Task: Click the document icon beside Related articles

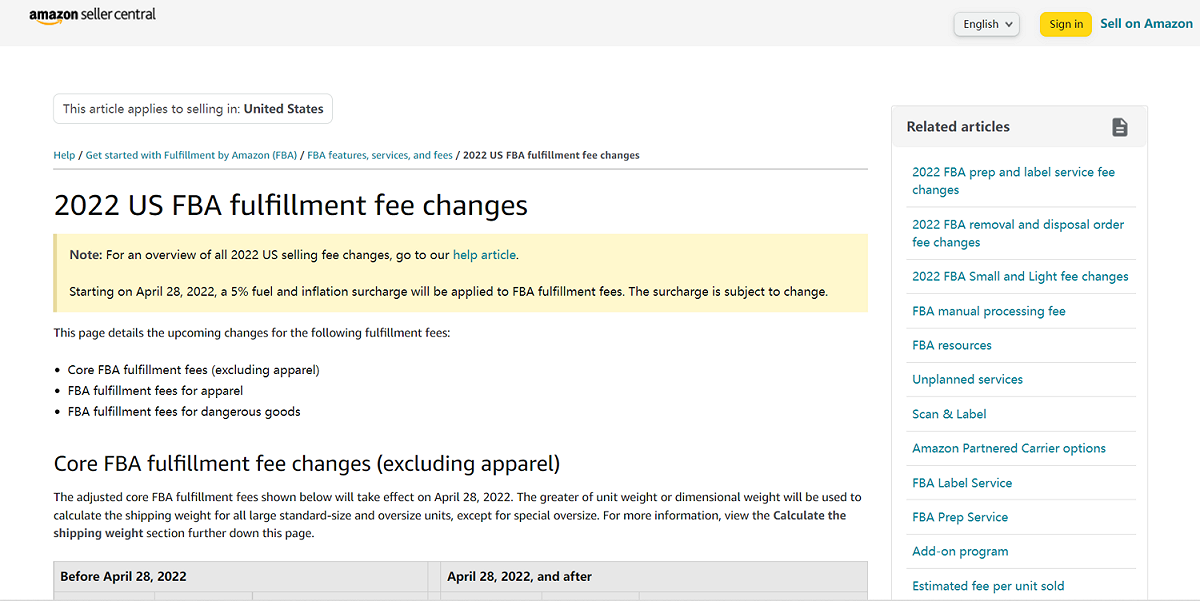Action: (1120, 127)
